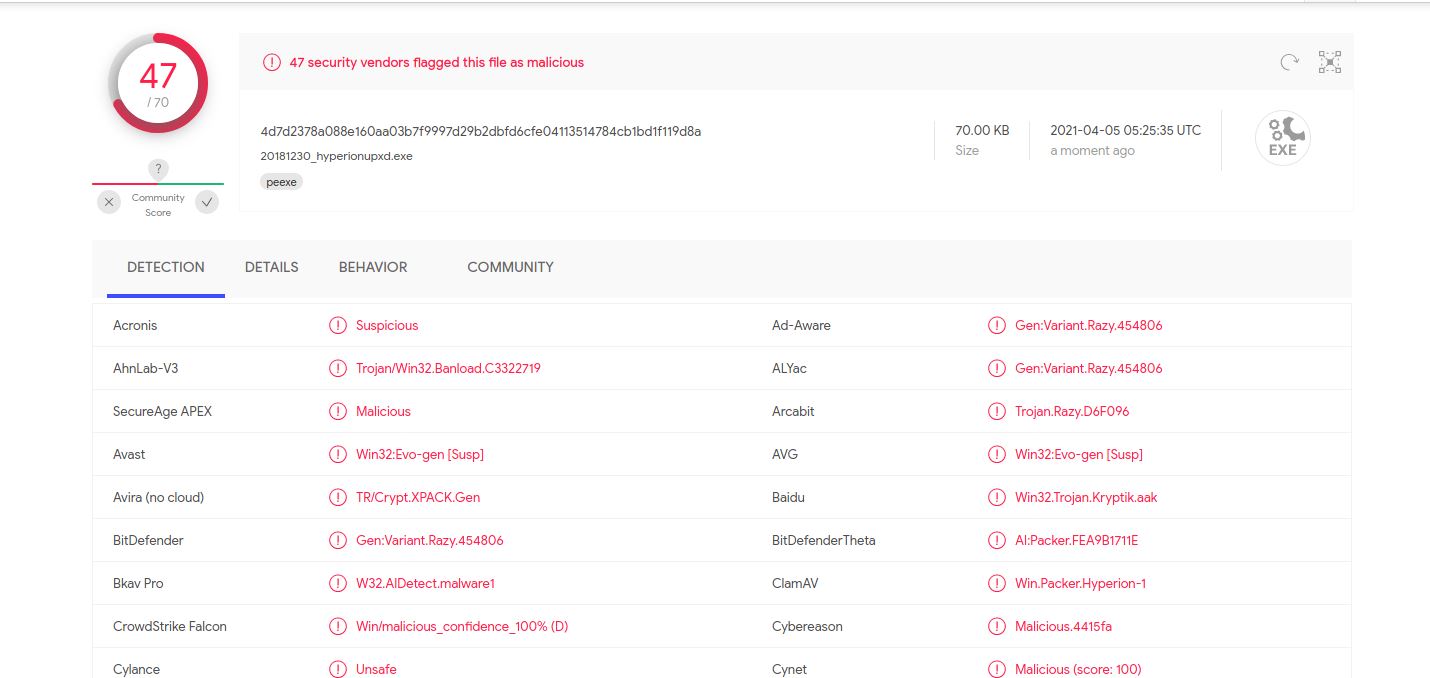Click the CrowdStrike Falcon vendor name

point(170,626)
